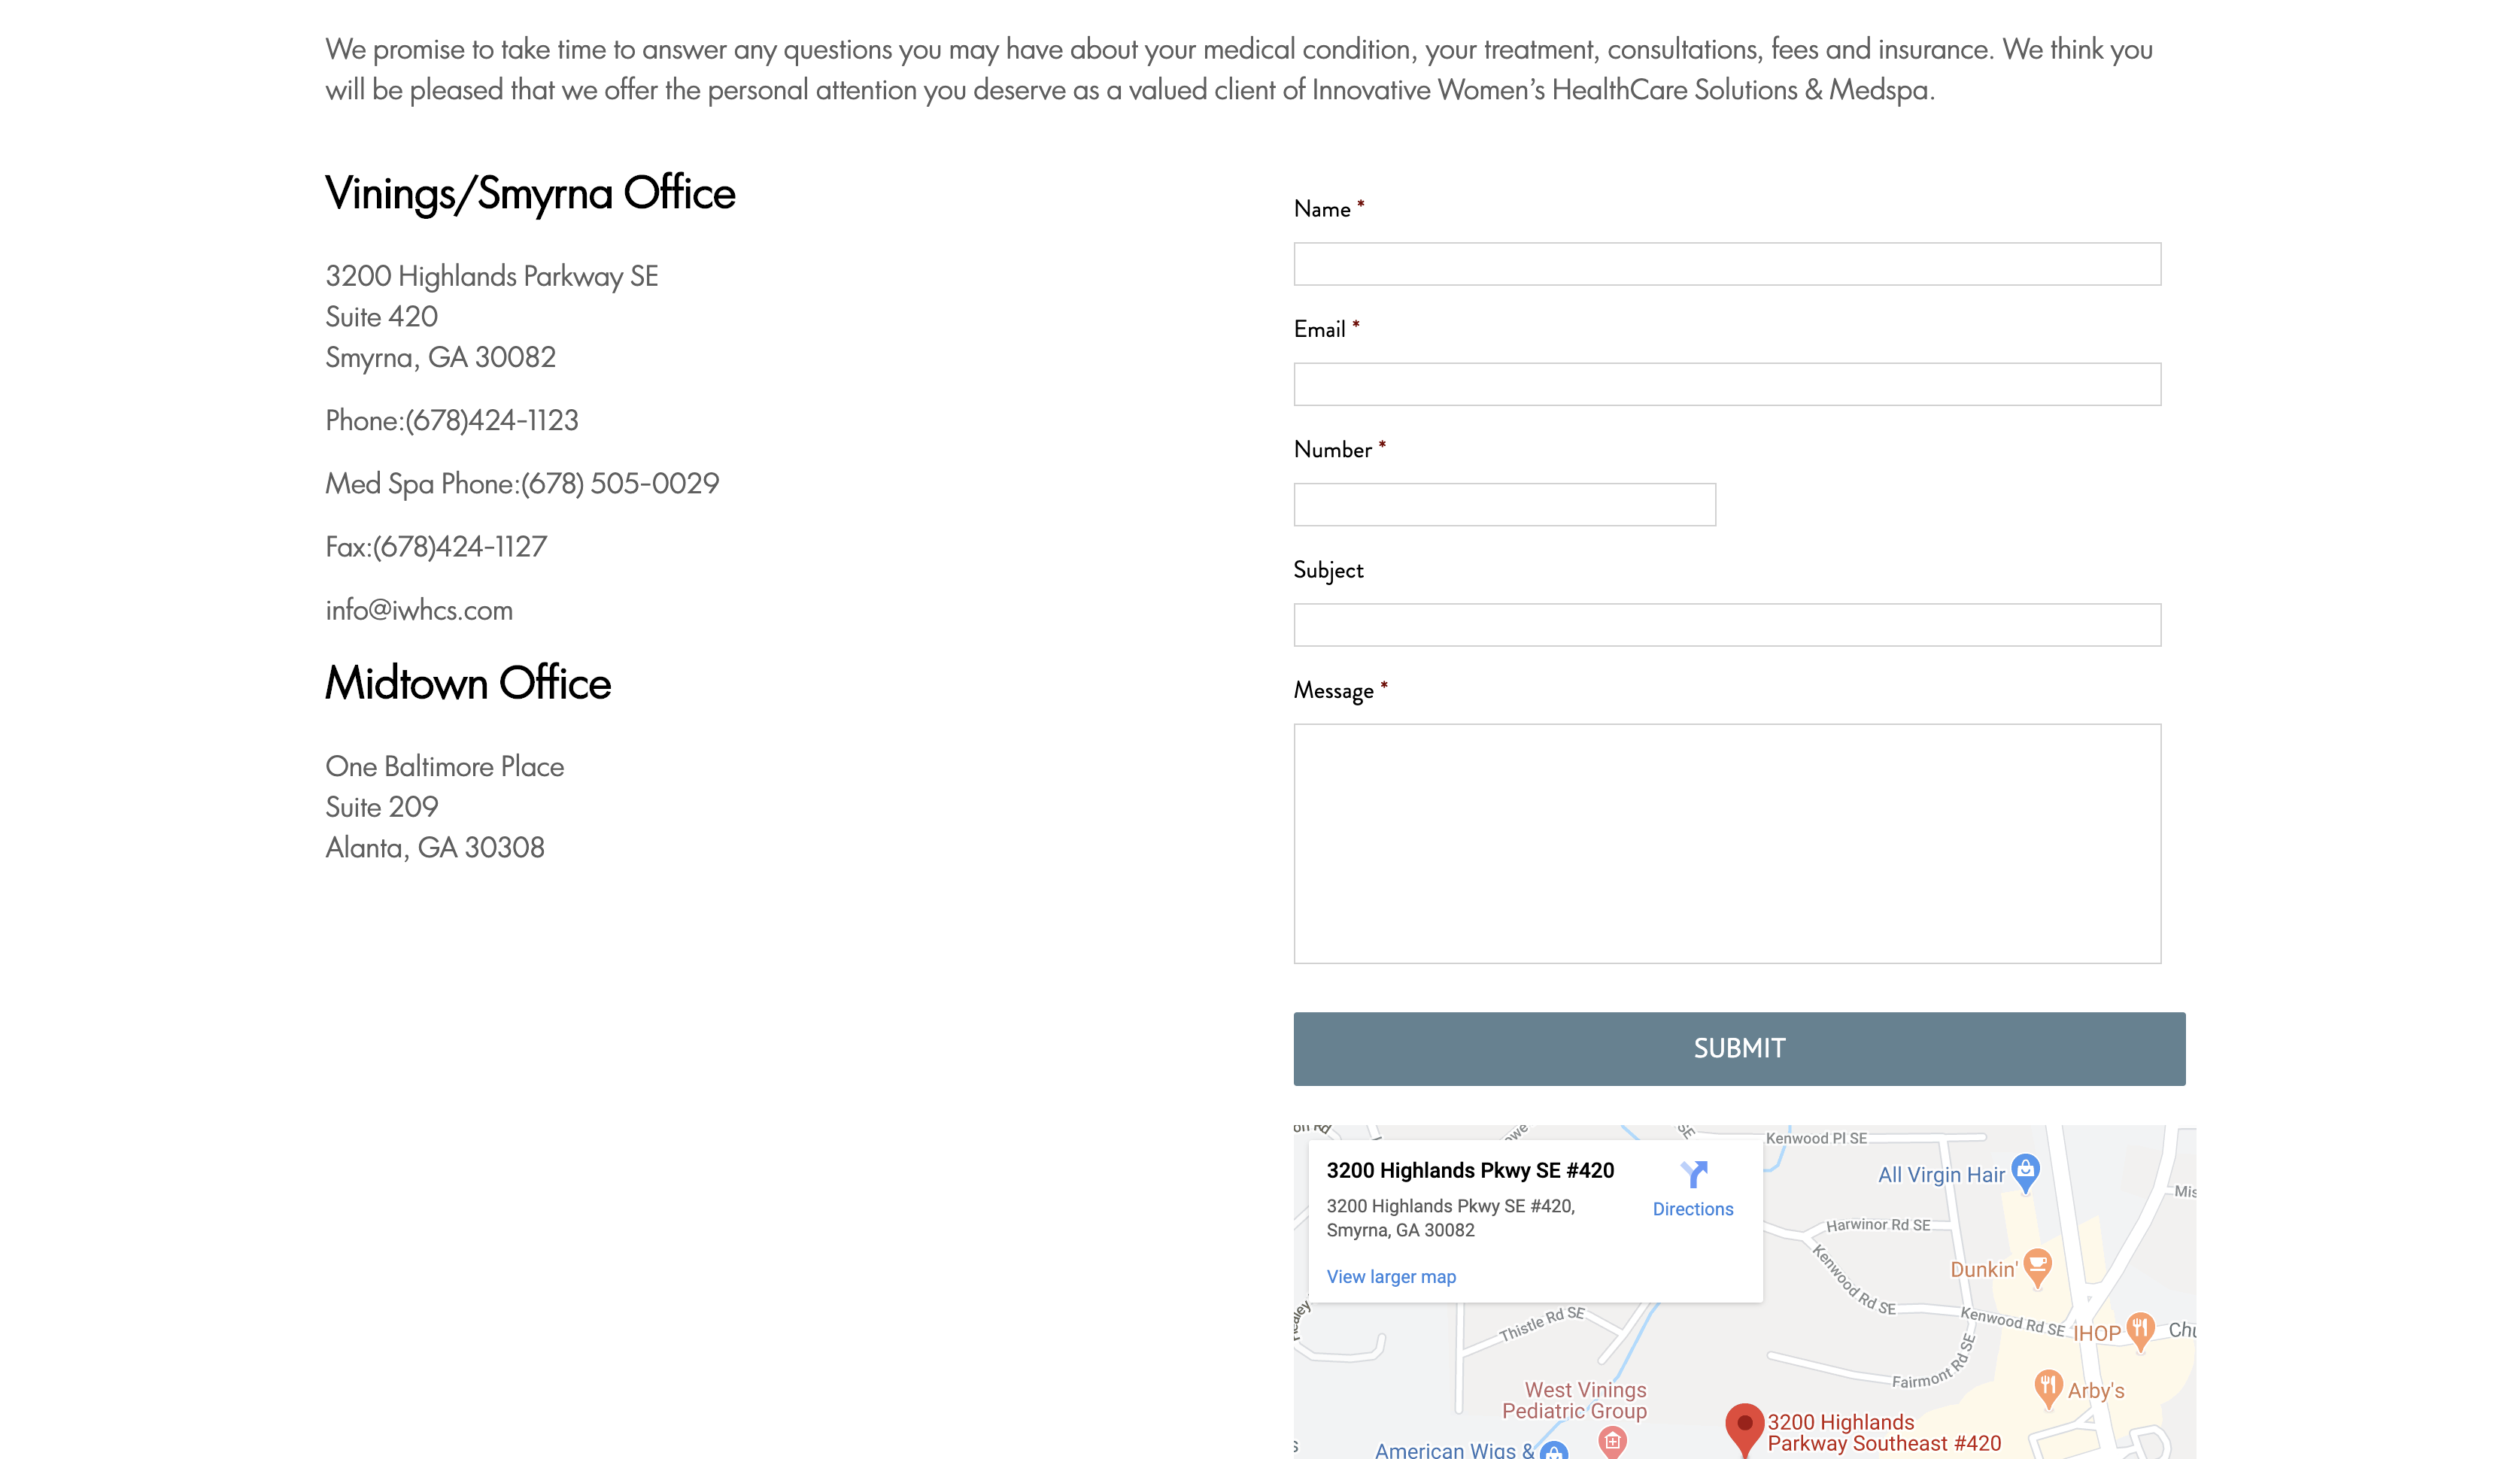2520x1459 pixels.
Task: Click the Name input field
Action: 1727,264
